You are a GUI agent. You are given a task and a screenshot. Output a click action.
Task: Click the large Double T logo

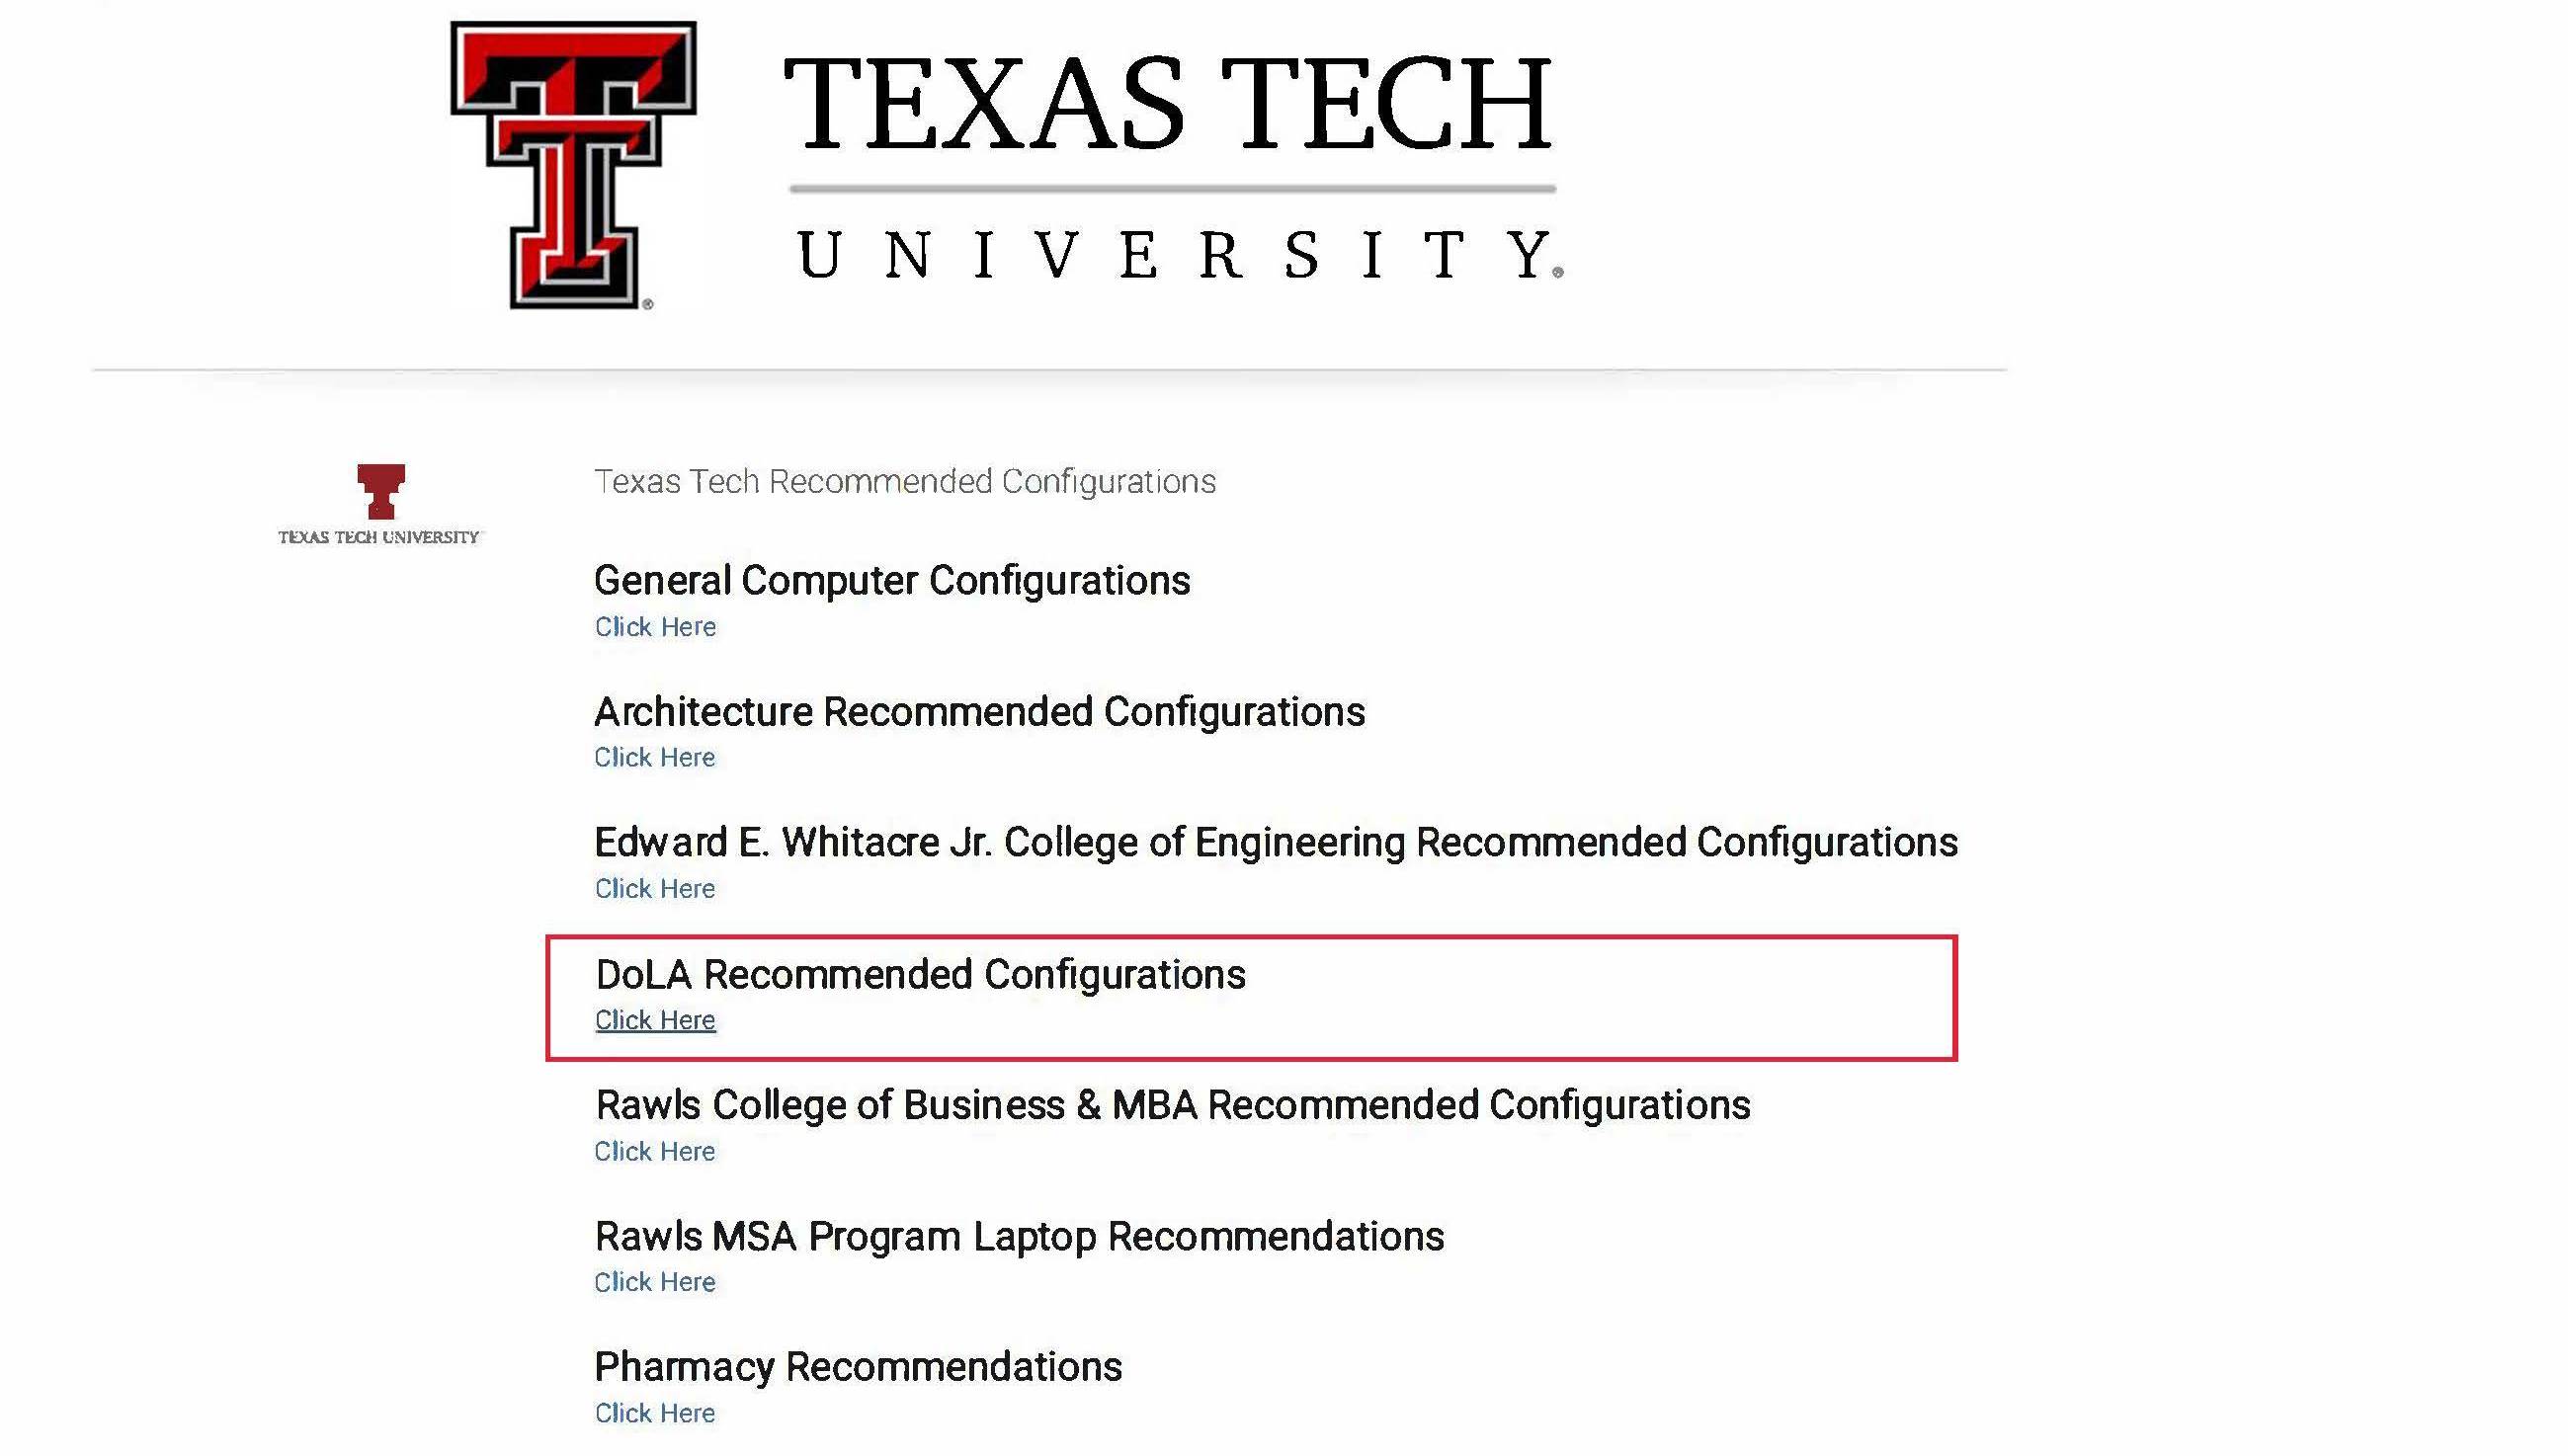tap(574, 165)
